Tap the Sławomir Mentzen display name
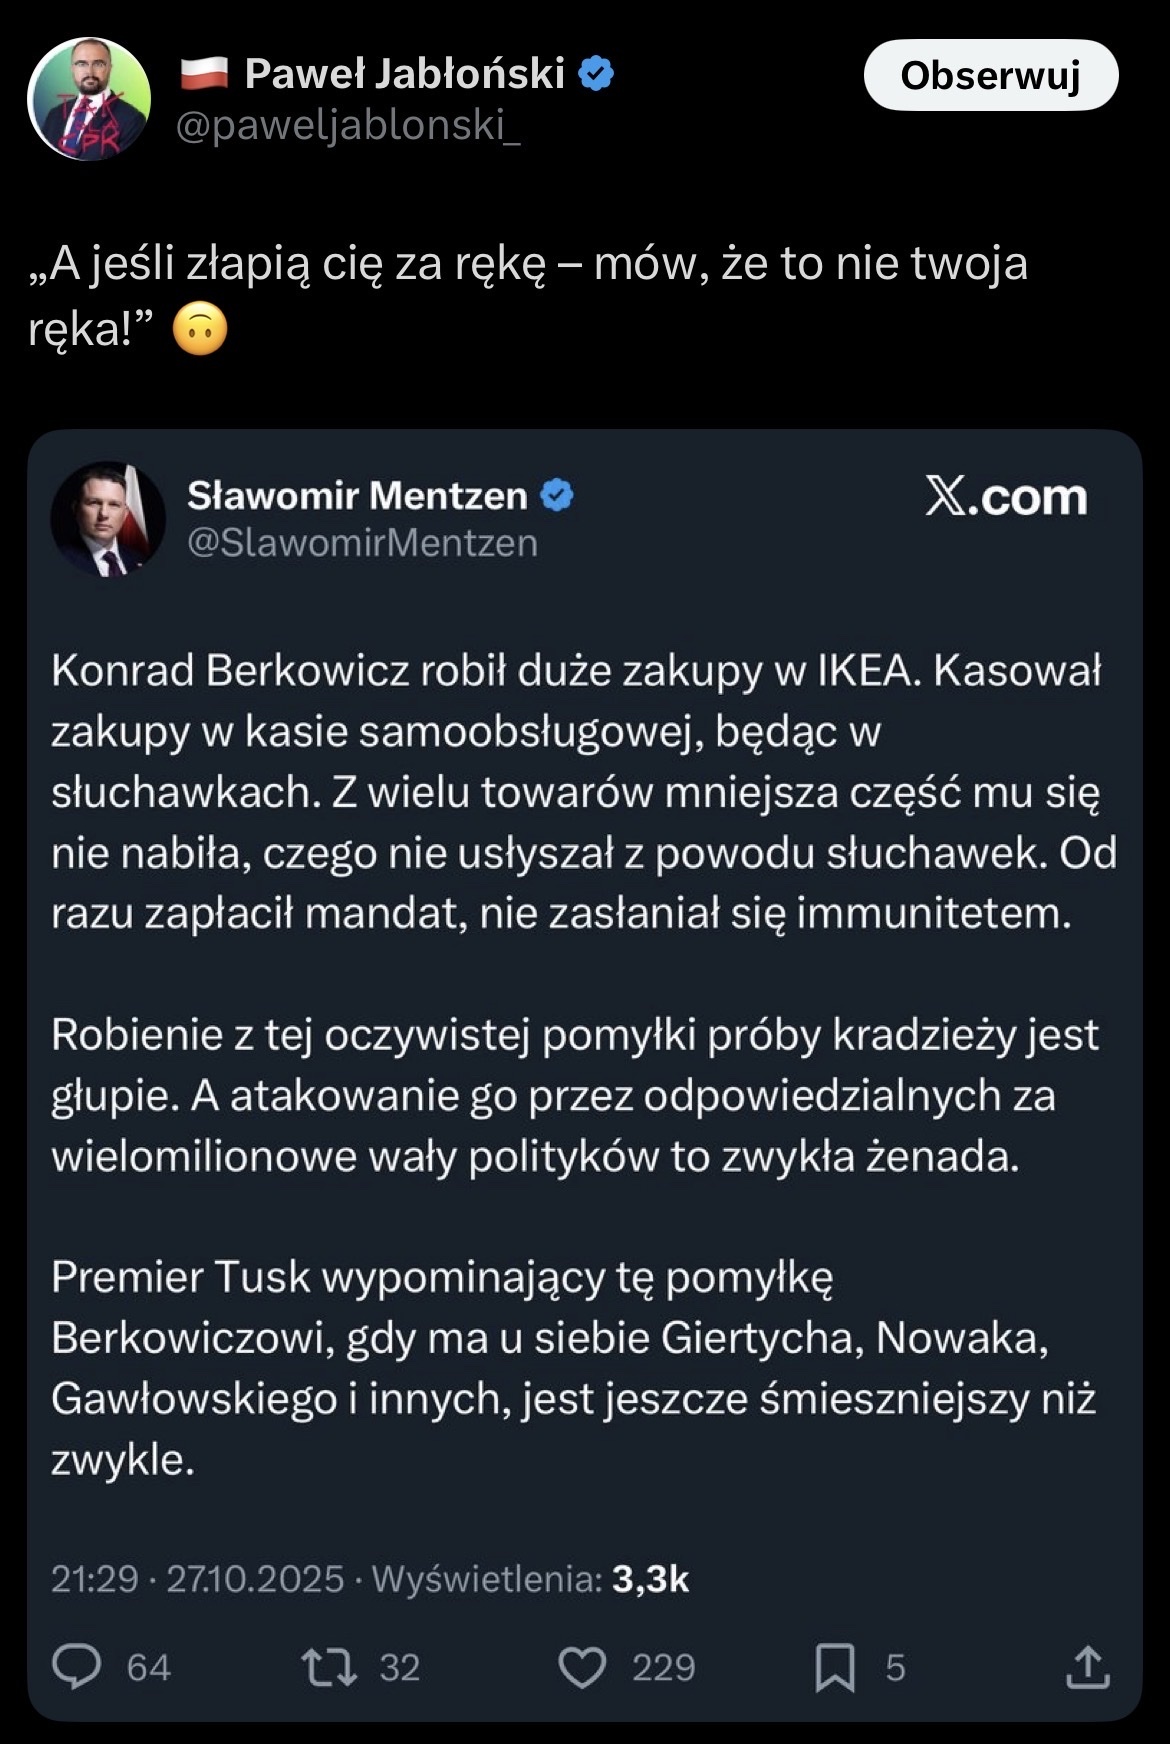The width and height of the screenshot is (1170, 1744). coord(357,495)
